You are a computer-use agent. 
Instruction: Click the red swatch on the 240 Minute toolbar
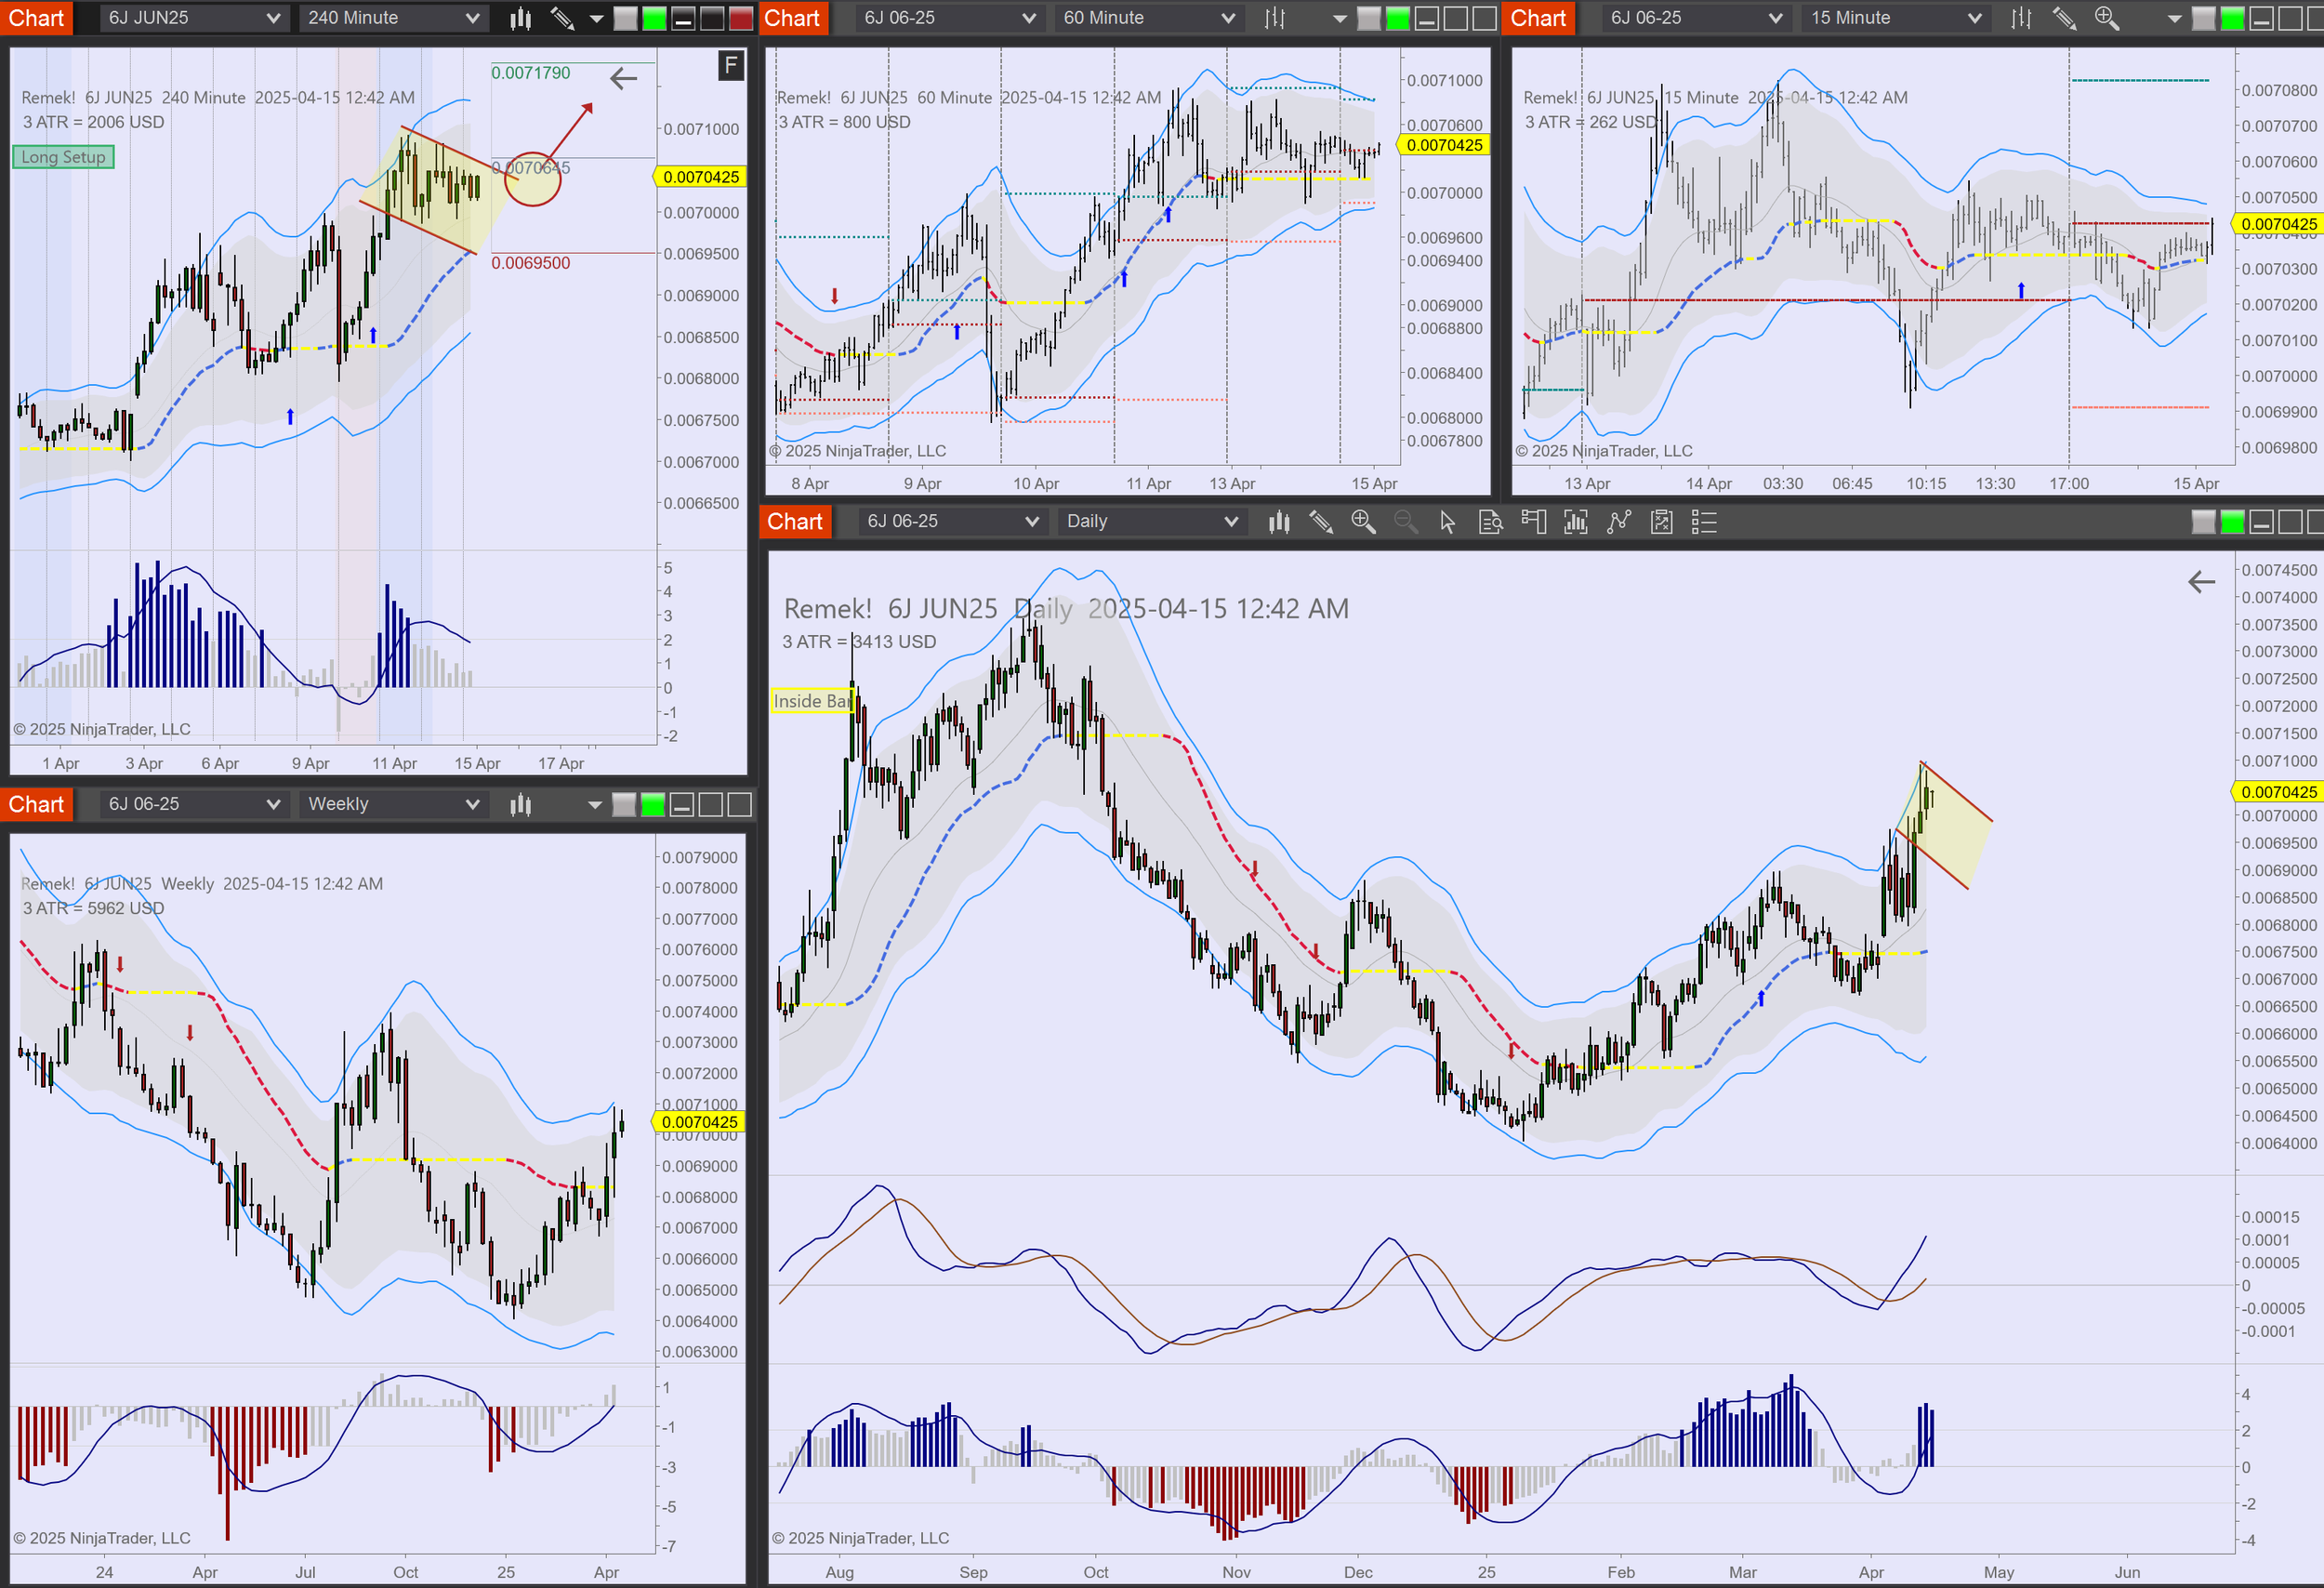pos(741,18)
